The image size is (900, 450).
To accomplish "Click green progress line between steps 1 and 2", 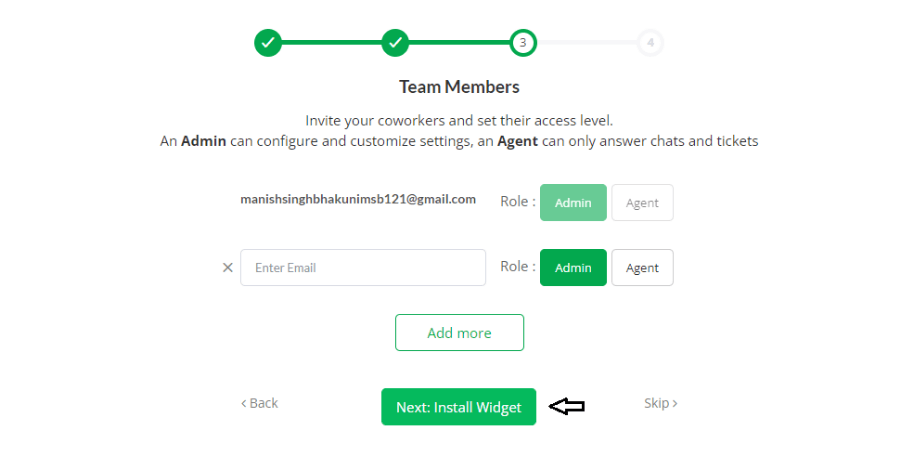I will [331, 42].
